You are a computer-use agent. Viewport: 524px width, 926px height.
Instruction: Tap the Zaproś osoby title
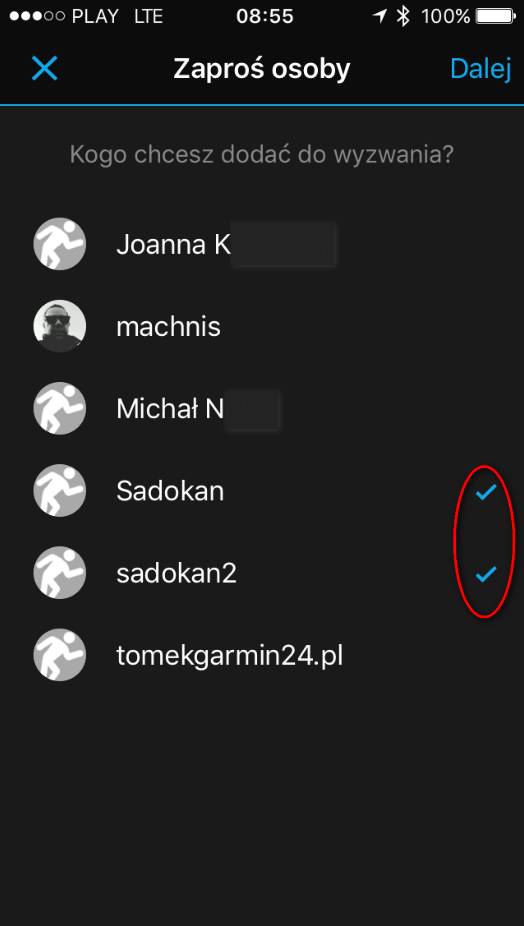(x=262, y=69)
